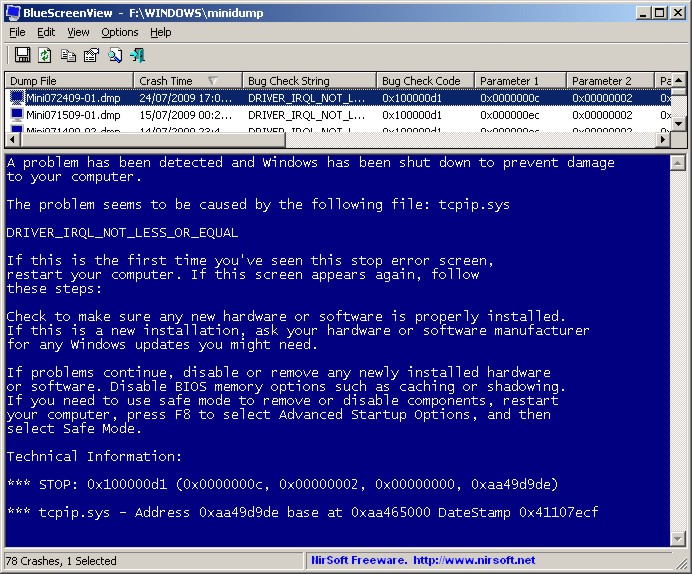Maximize the BlueScreenView window
692x574 pixels.
pos(660,12)
